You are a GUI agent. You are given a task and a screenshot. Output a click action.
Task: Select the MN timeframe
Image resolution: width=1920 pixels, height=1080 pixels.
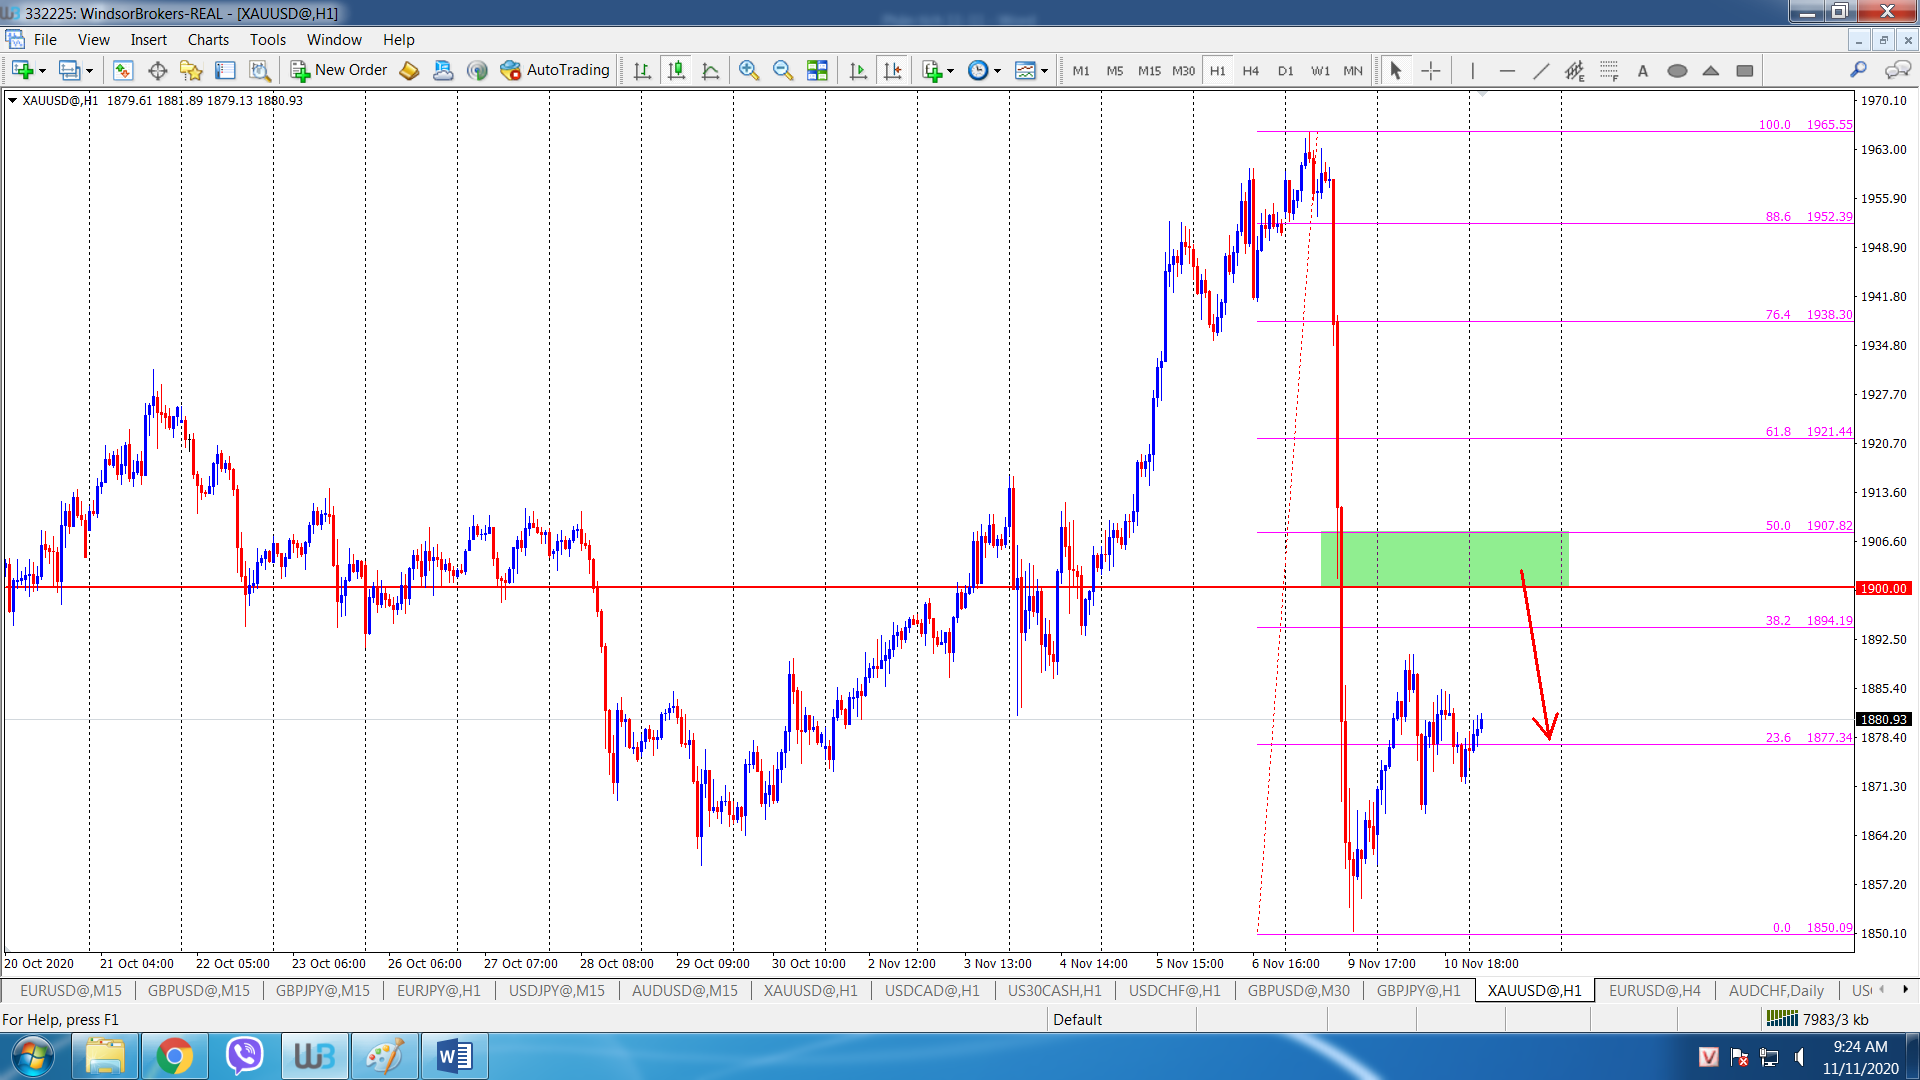tap(1353, 71)
